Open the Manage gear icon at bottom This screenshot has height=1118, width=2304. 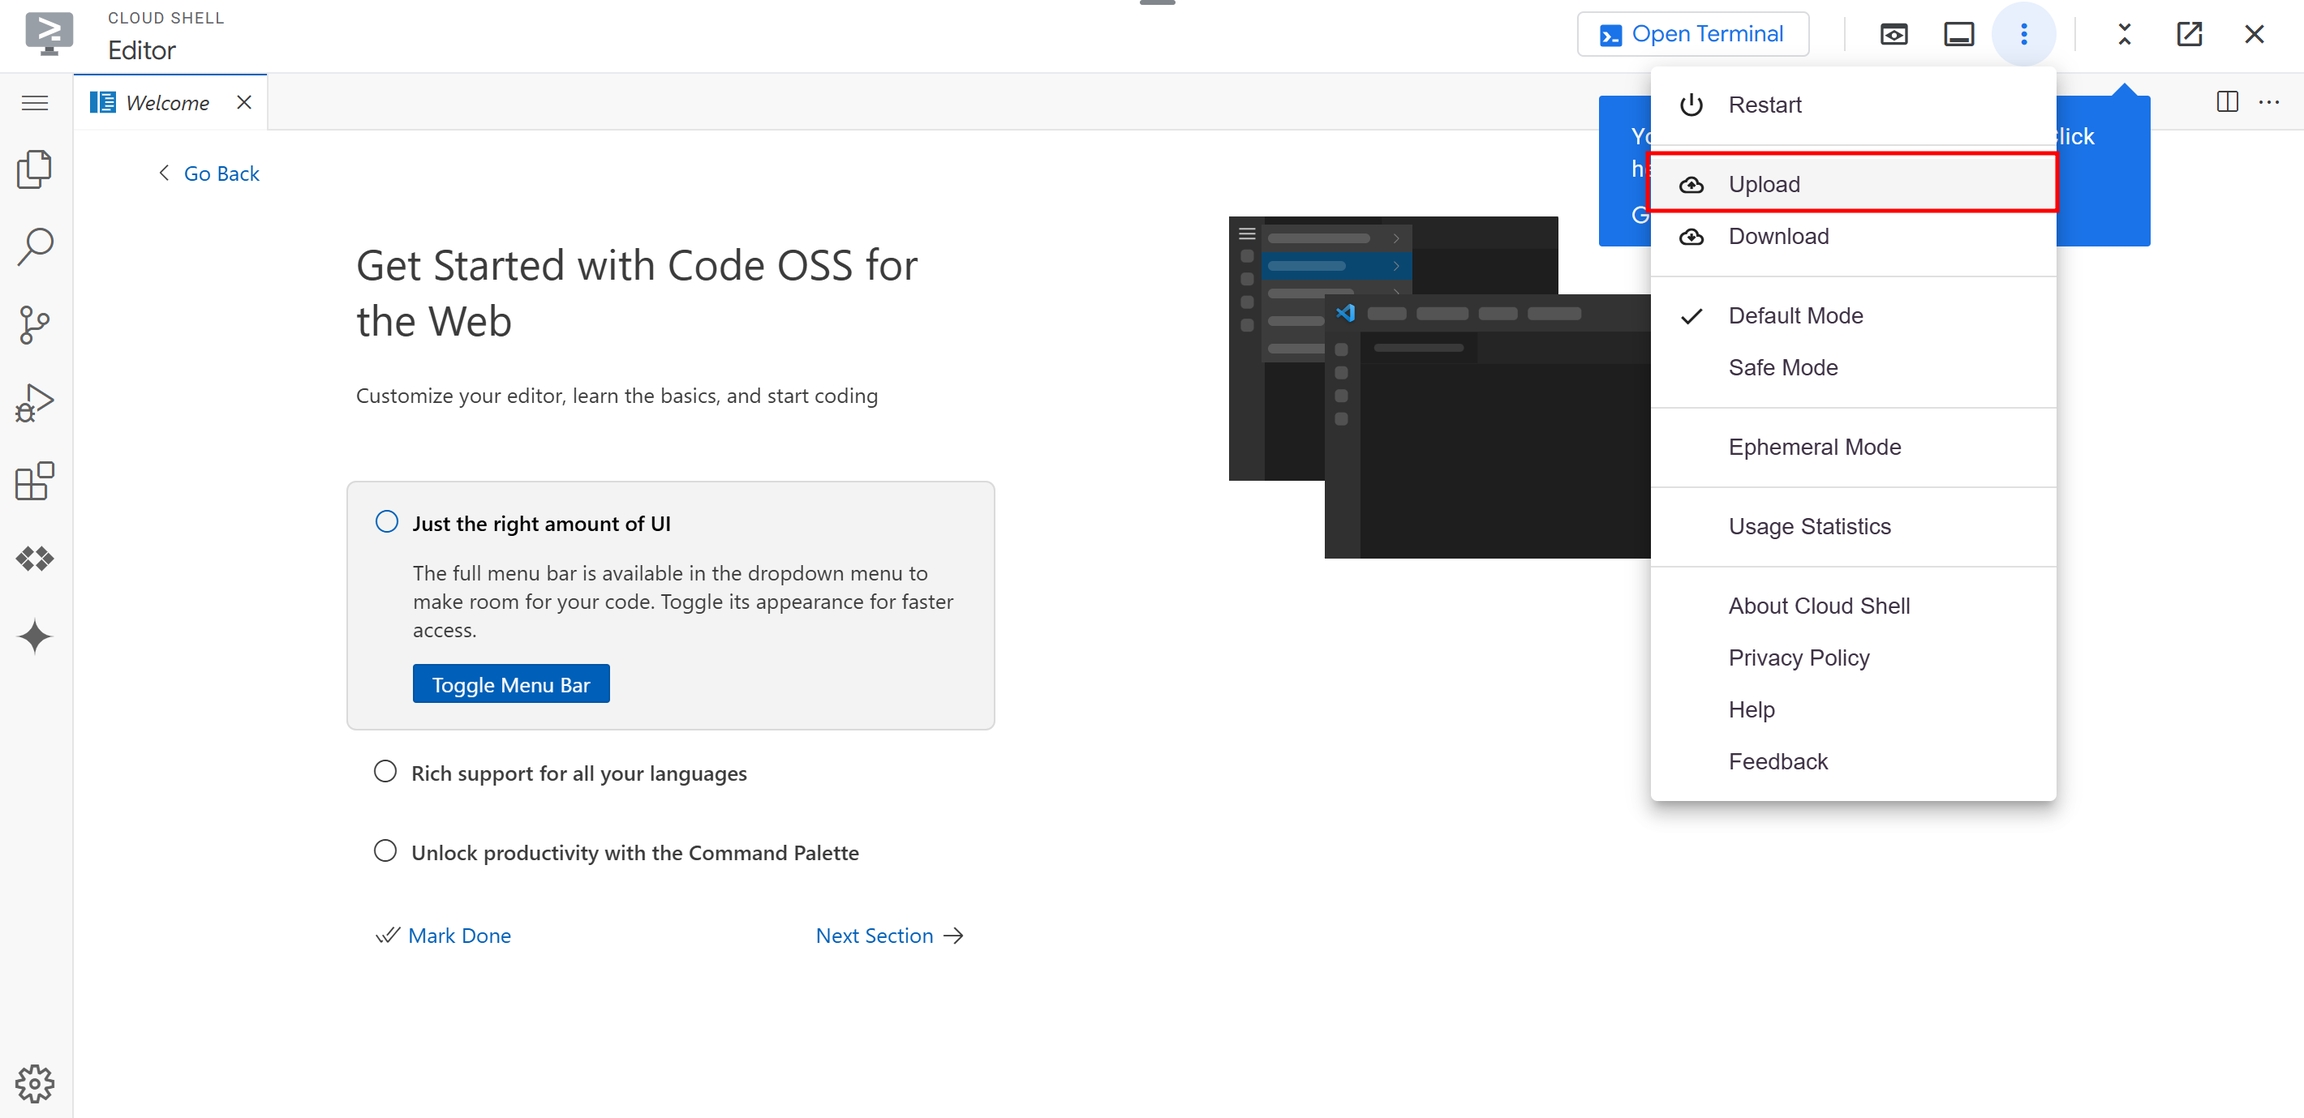pyautogui.click(x=35, y=1083)
